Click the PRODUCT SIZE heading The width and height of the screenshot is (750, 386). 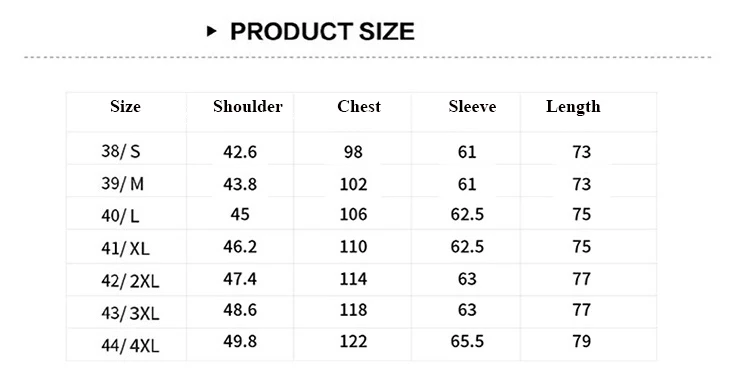pyautogui.click(x=322, y=32)
